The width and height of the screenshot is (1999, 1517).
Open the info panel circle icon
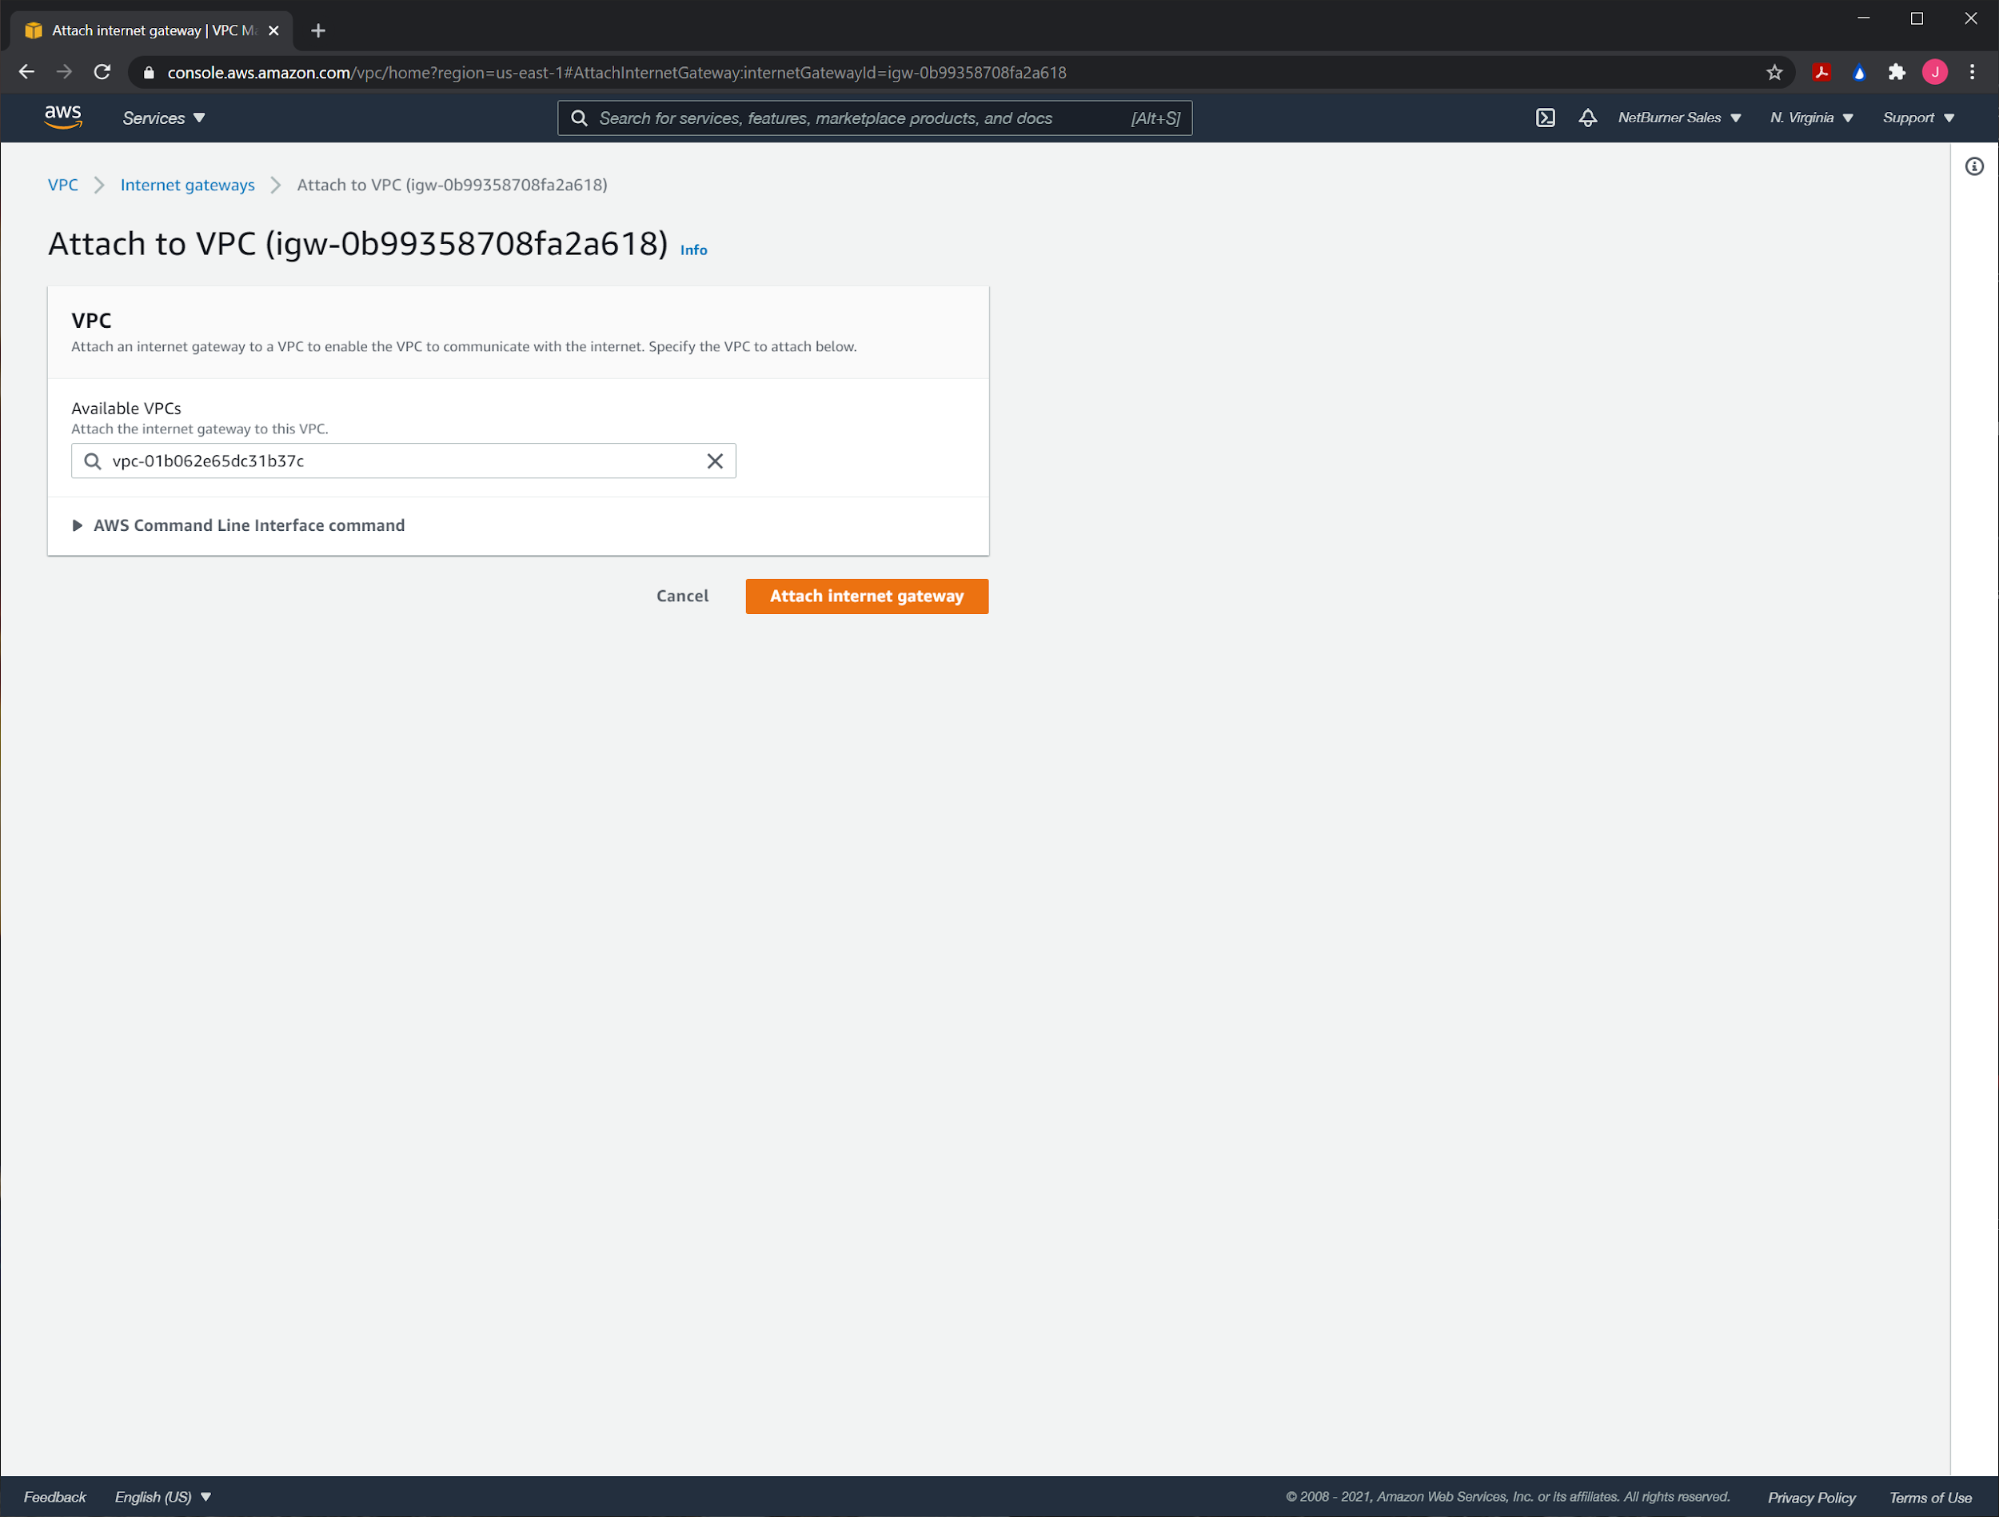point(1973,167)
